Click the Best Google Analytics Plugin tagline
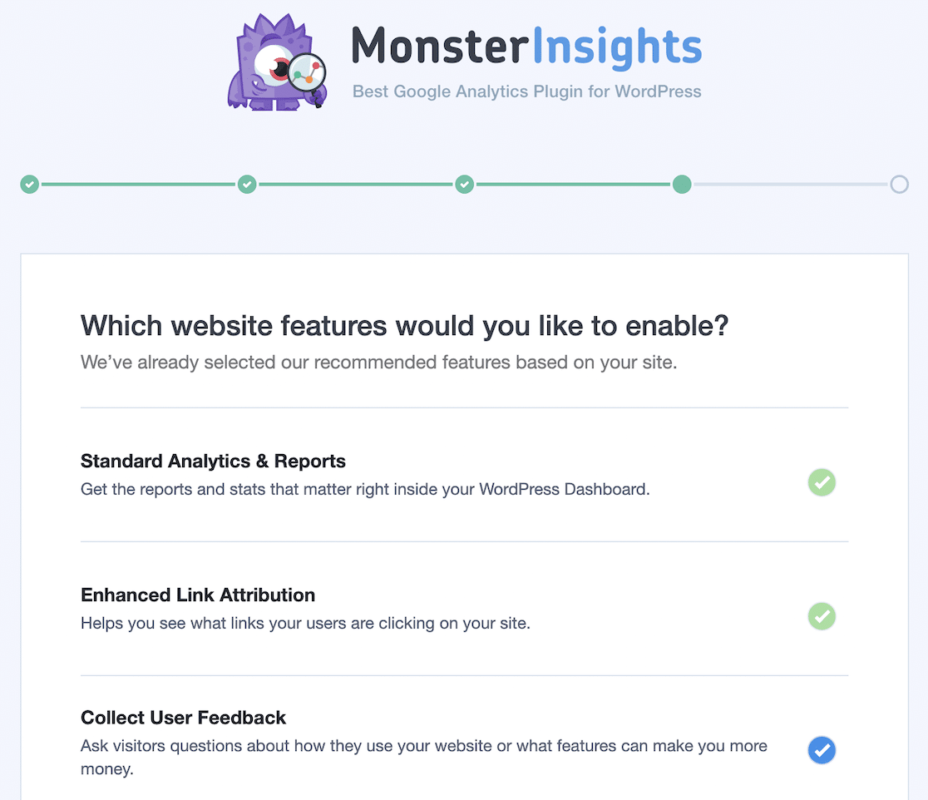The width and height of the screenshot is (928, 800). pyautogui.click(x=527, y=92)
